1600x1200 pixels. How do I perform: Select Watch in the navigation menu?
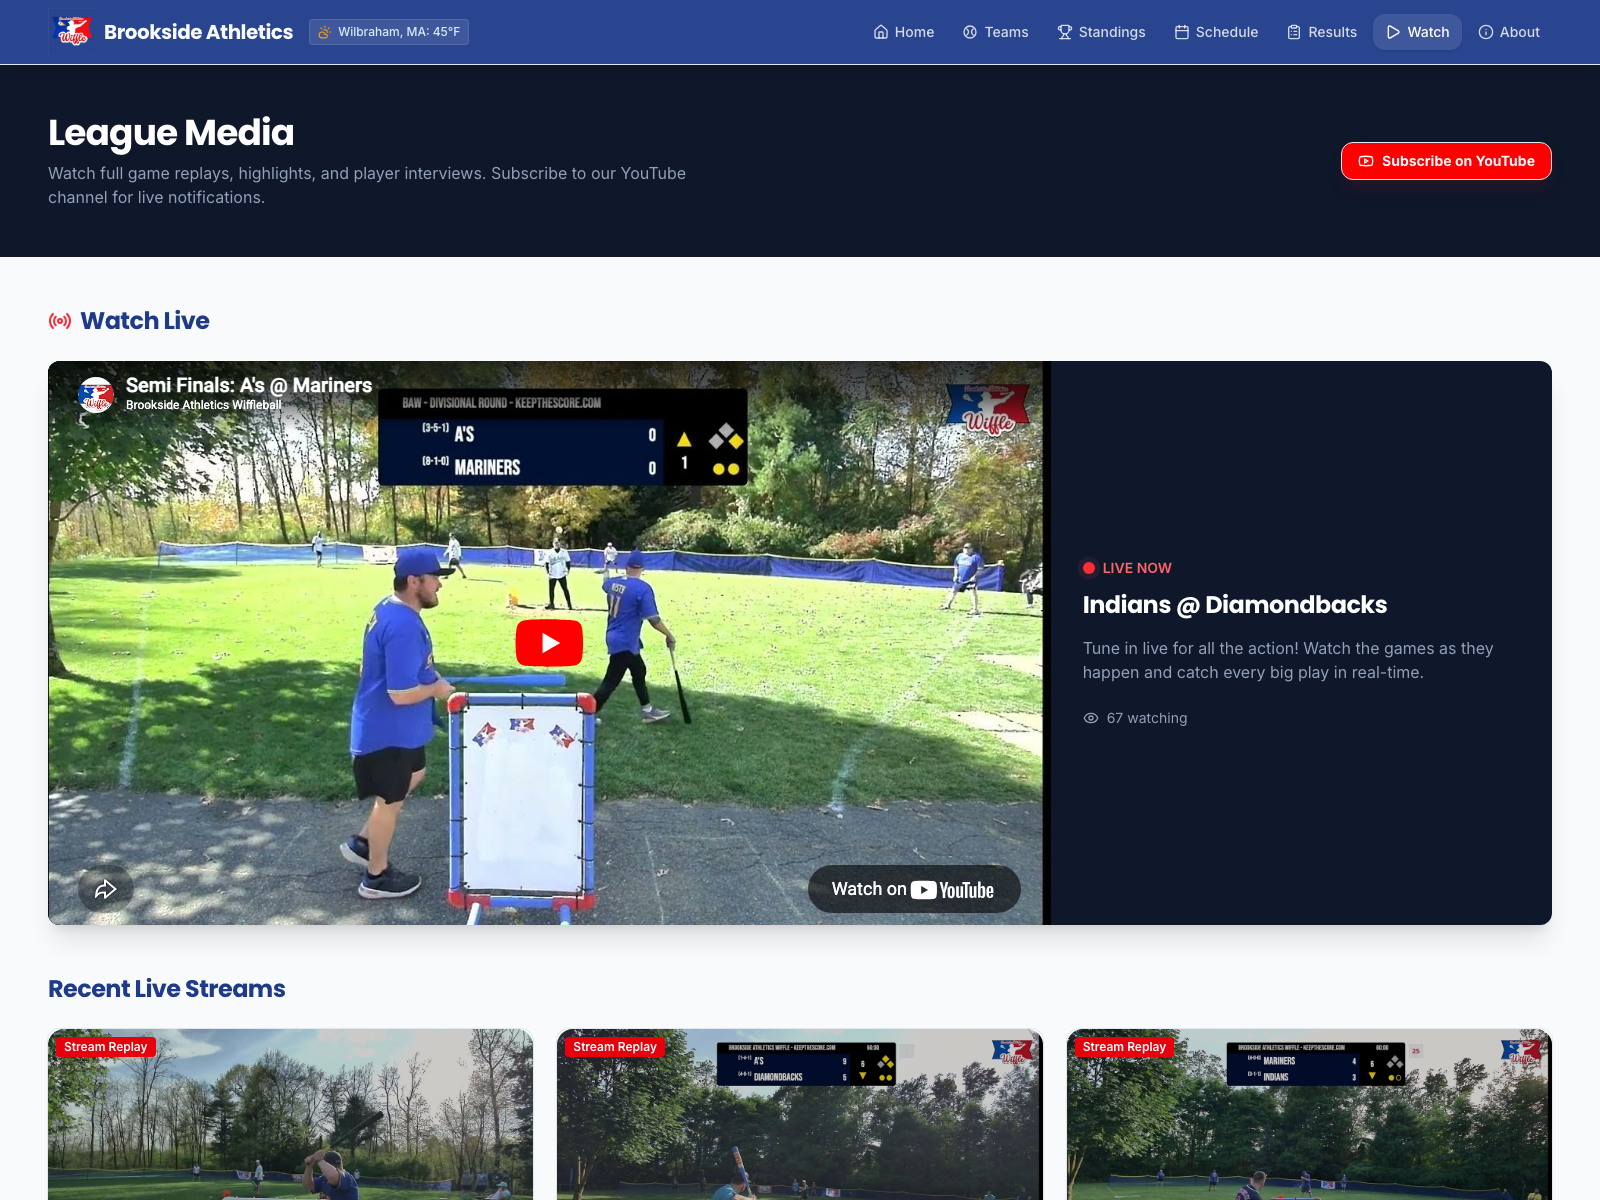(x=1417, y=32)
